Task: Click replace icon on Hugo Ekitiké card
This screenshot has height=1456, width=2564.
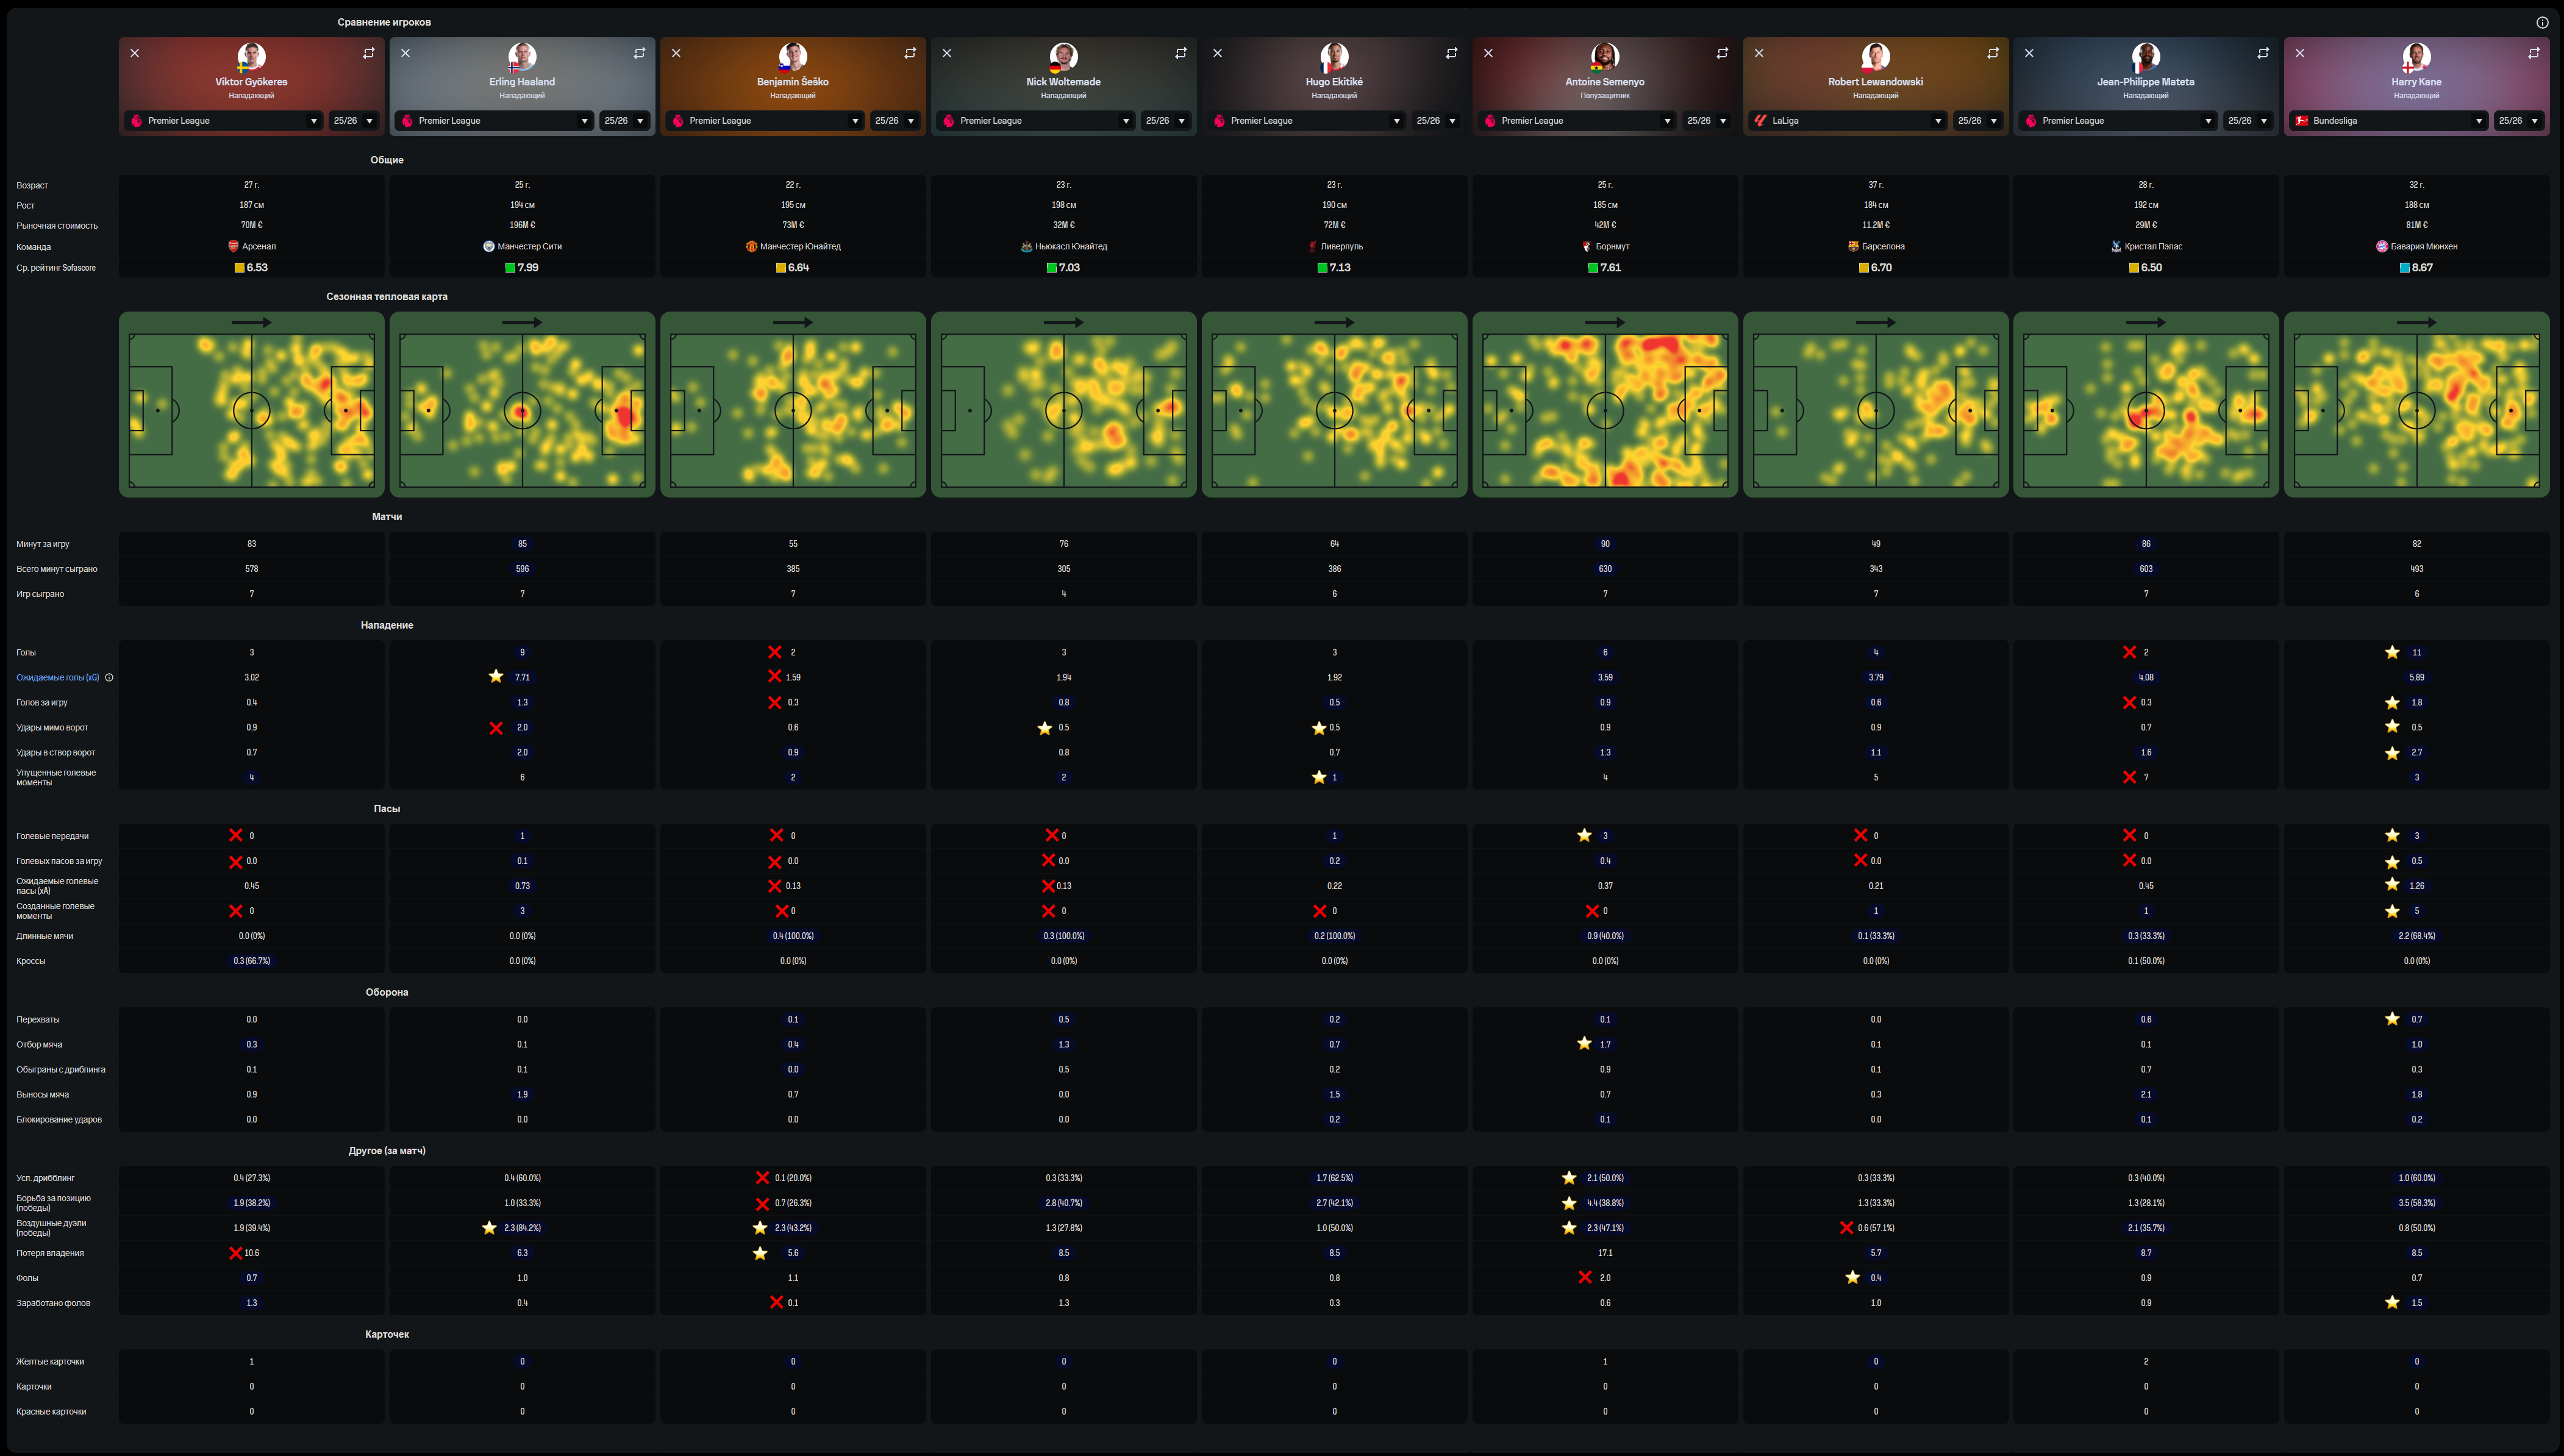Action: click(1451, 53)
